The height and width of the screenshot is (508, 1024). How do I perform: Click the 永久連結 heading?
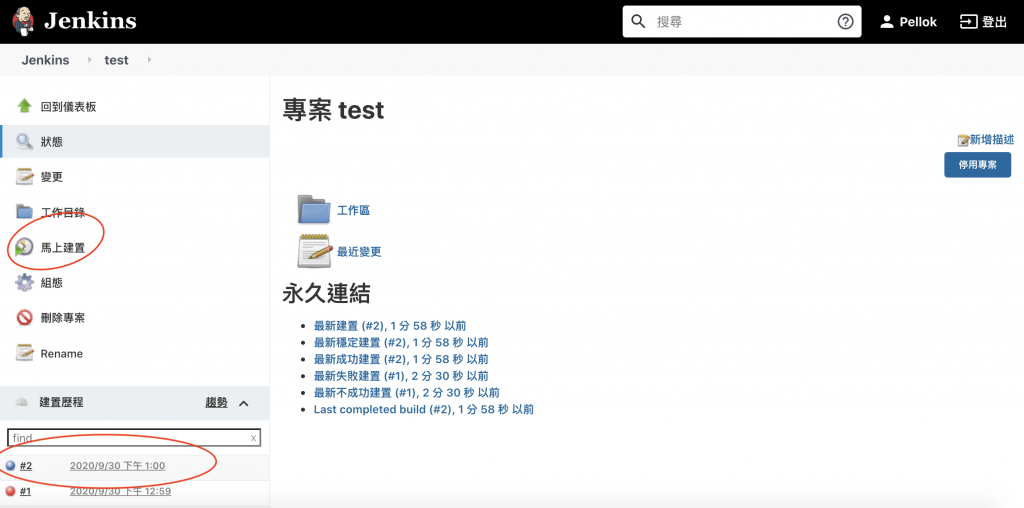327,293
